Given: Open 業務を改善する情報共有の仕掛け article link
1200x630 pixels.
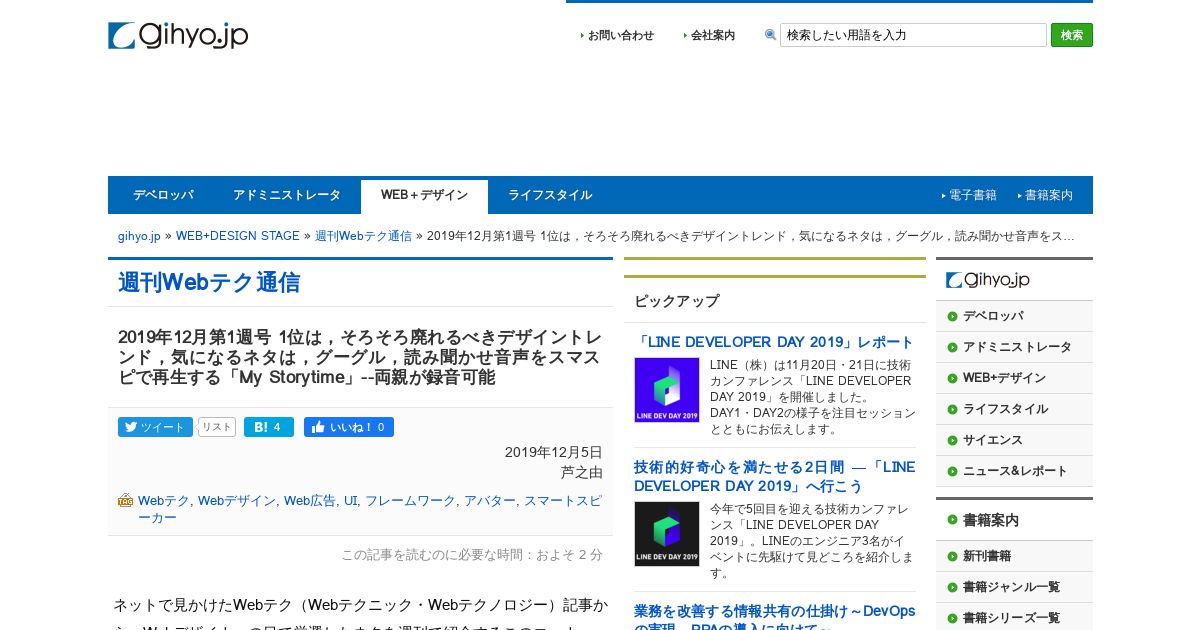Looking at the screenshot, I should [x=774, y=615].
